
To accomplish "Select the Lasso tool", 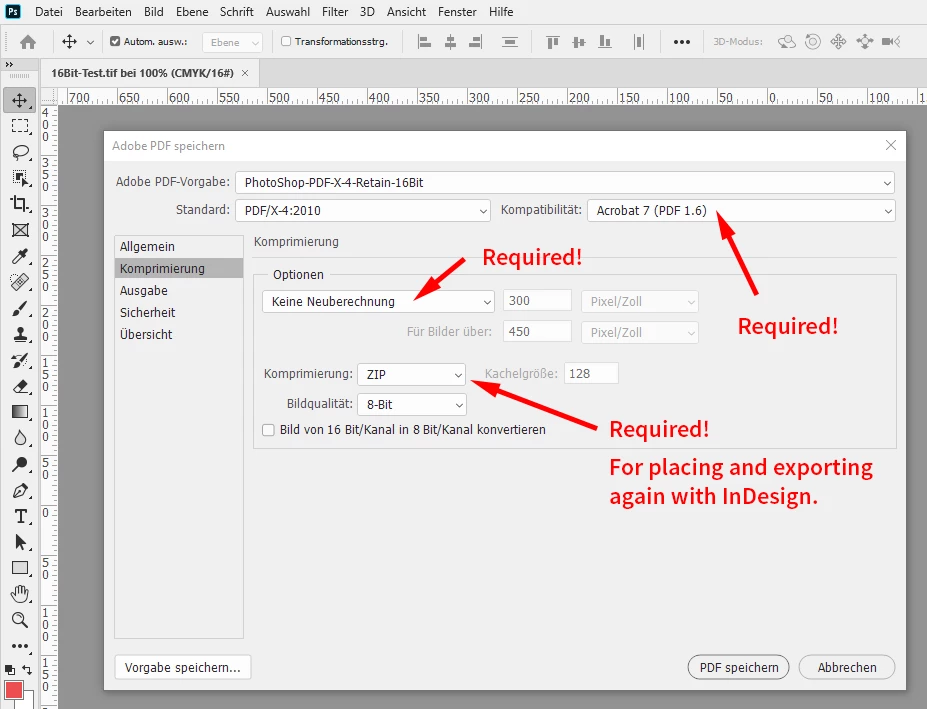I will (x=20, y=152).
